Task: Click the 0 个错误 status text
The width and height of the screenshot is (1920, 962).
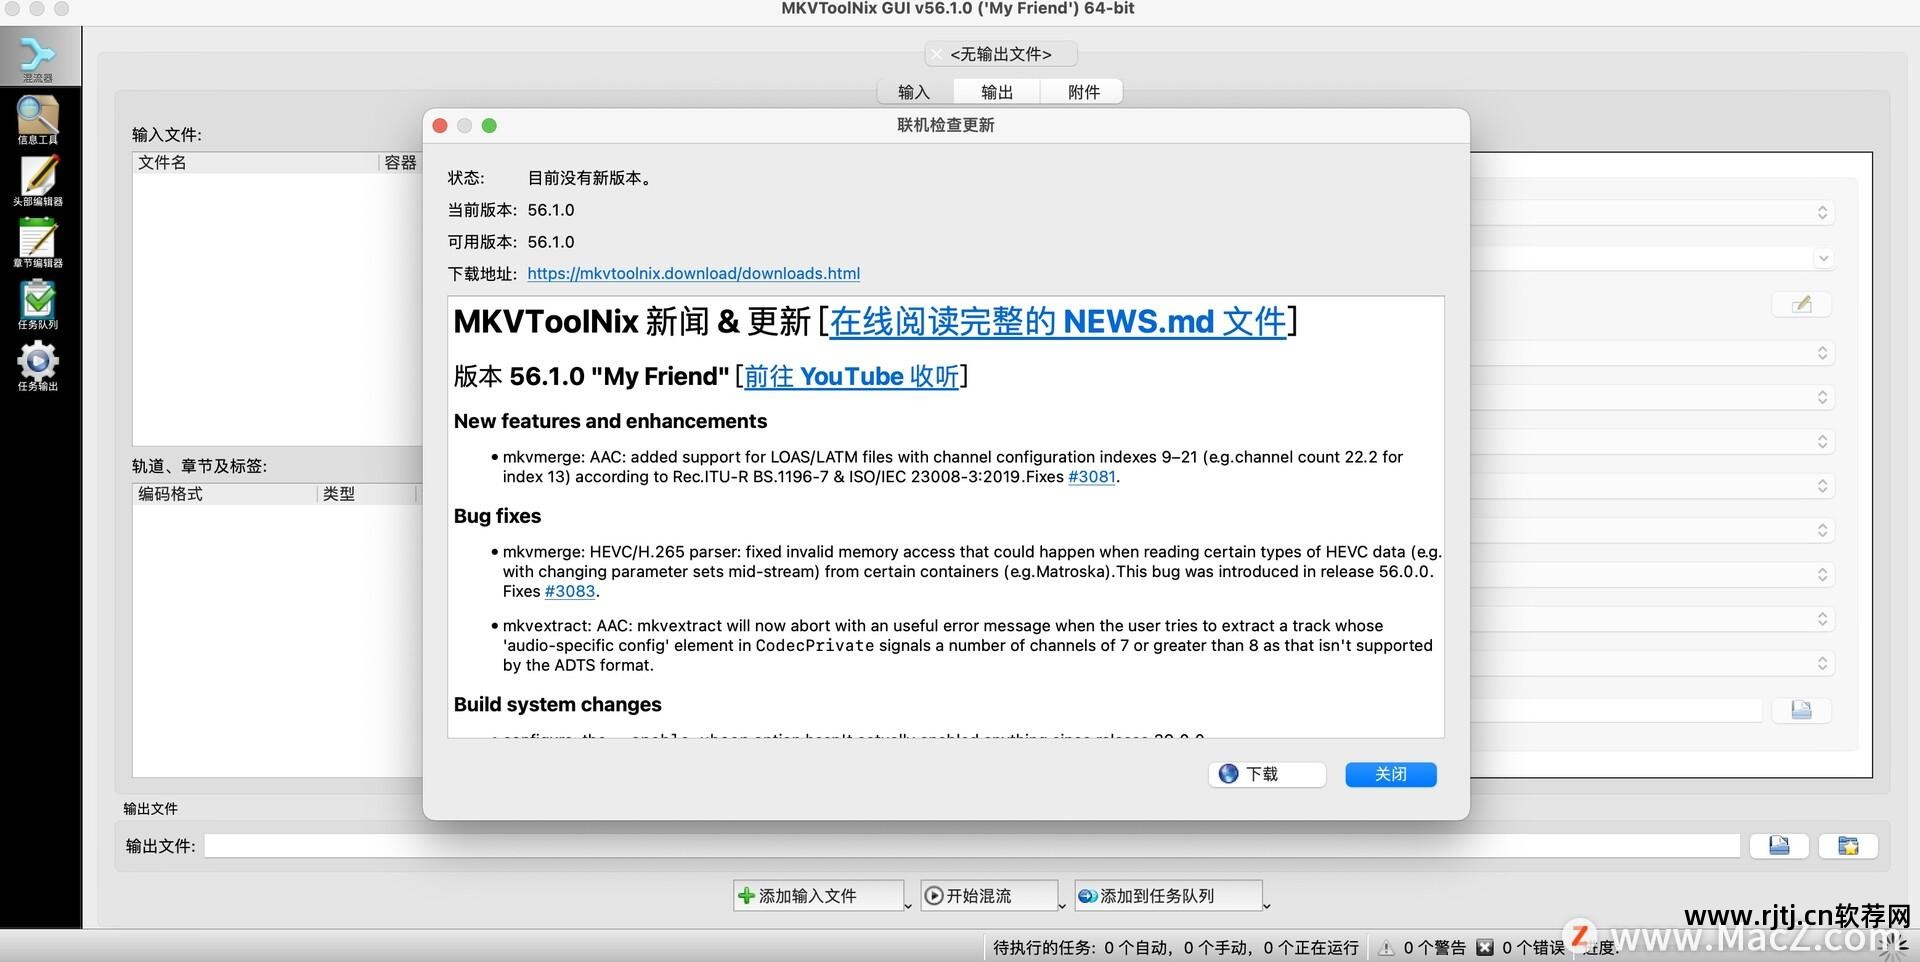Action: point(1533,947)
